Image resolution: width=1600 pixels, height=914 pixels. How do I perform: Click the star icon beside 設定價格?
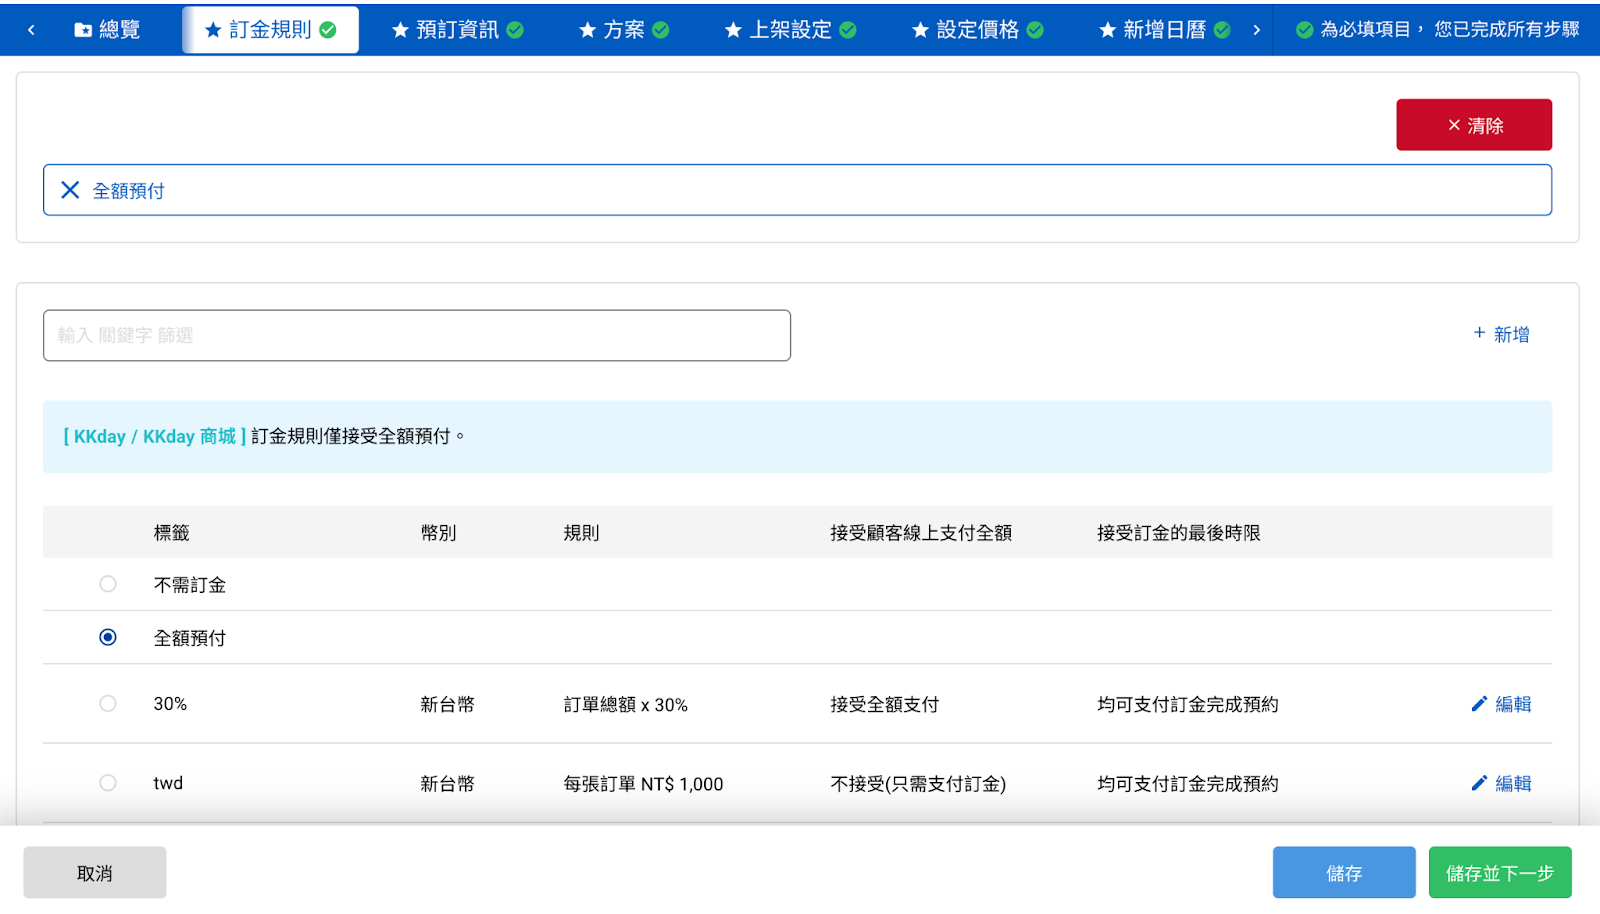(920, 30)
